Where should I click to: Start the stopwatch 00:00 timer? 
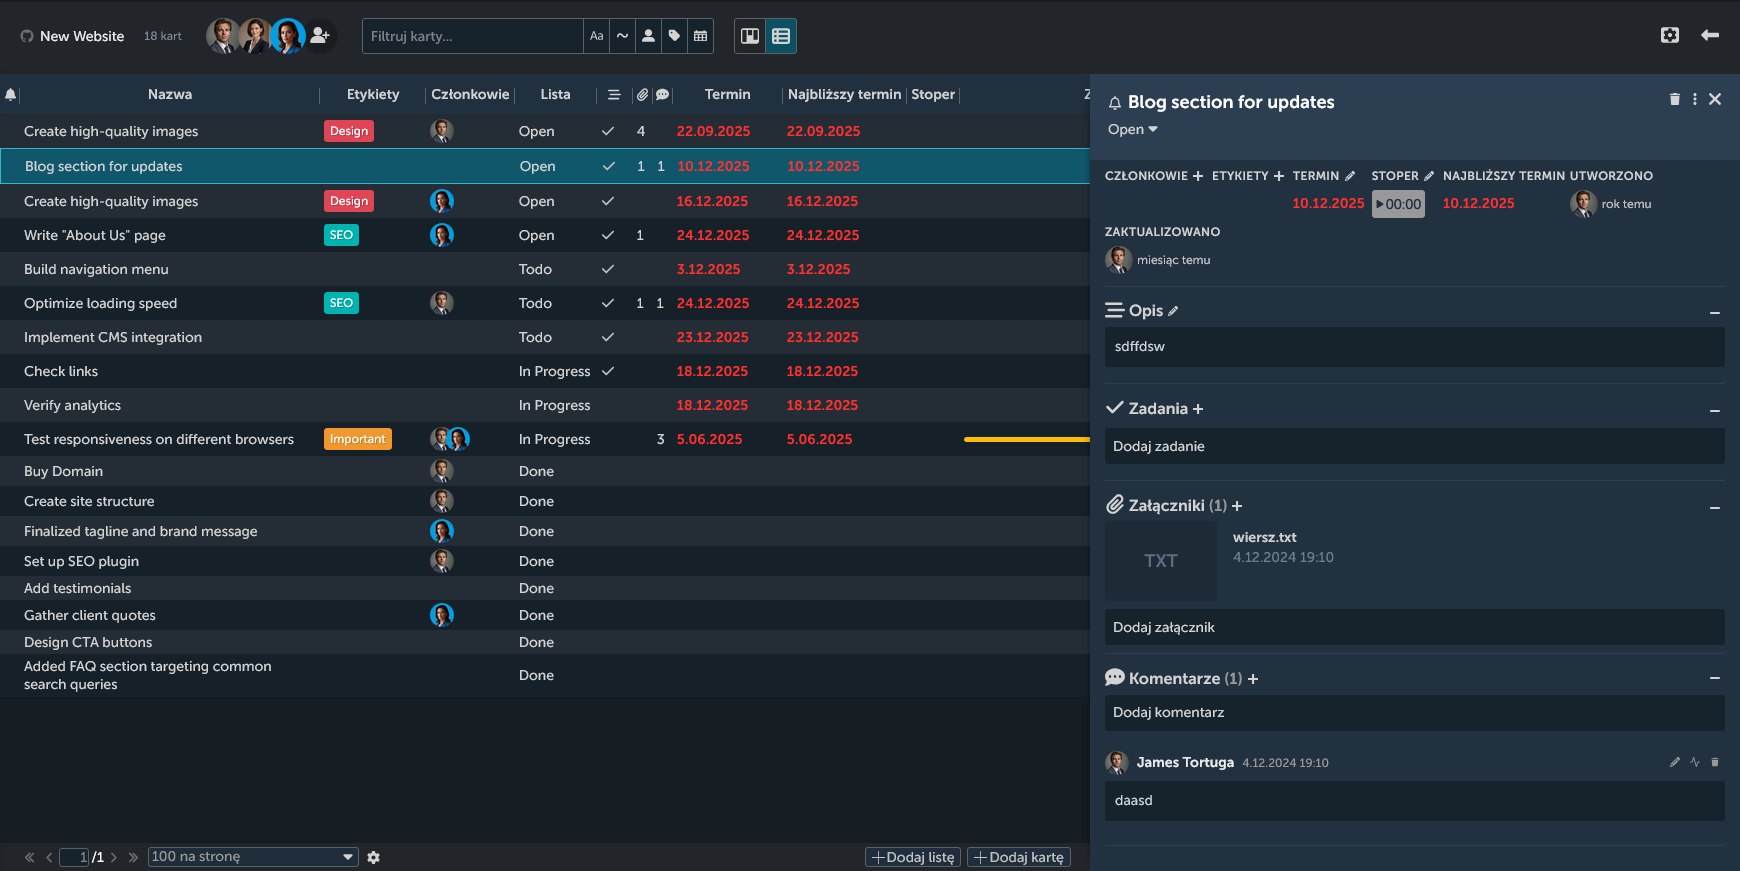click(1398, 204)
